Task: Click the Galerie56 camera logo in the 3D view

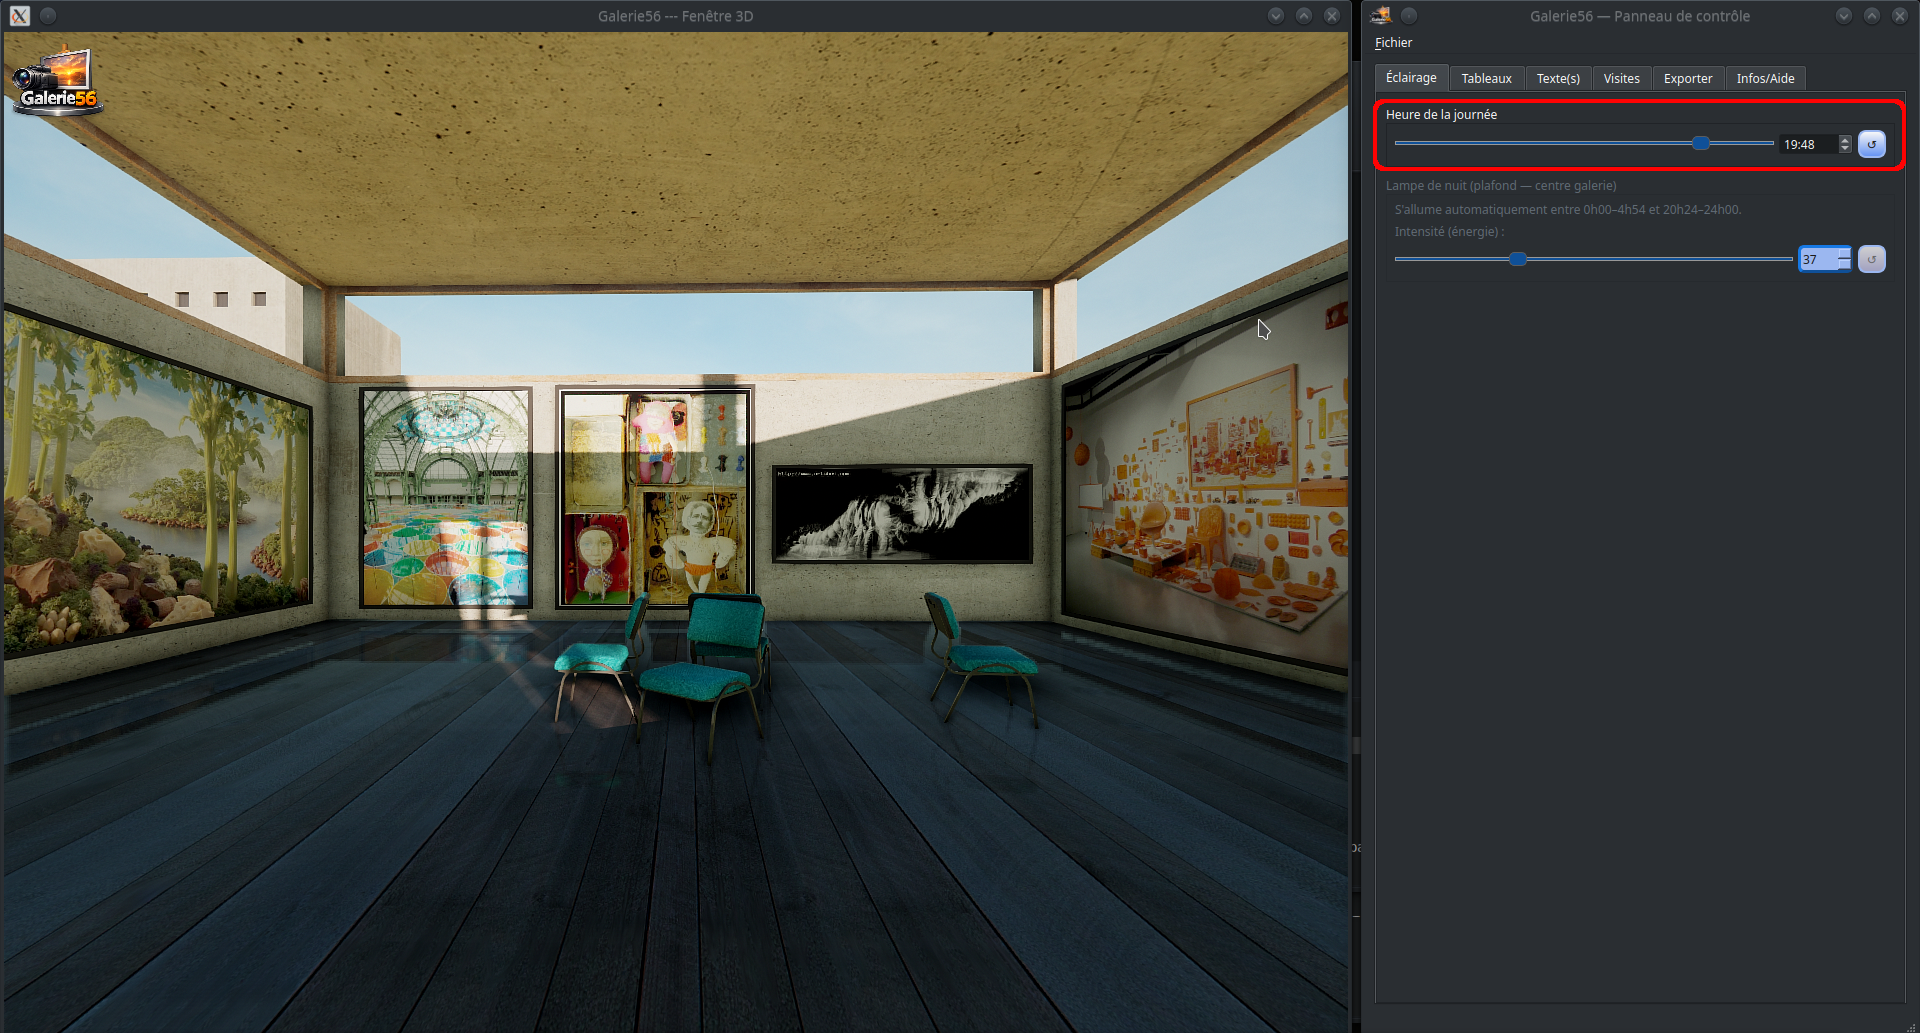Action: pyautogui.click(x=56, y=81)
